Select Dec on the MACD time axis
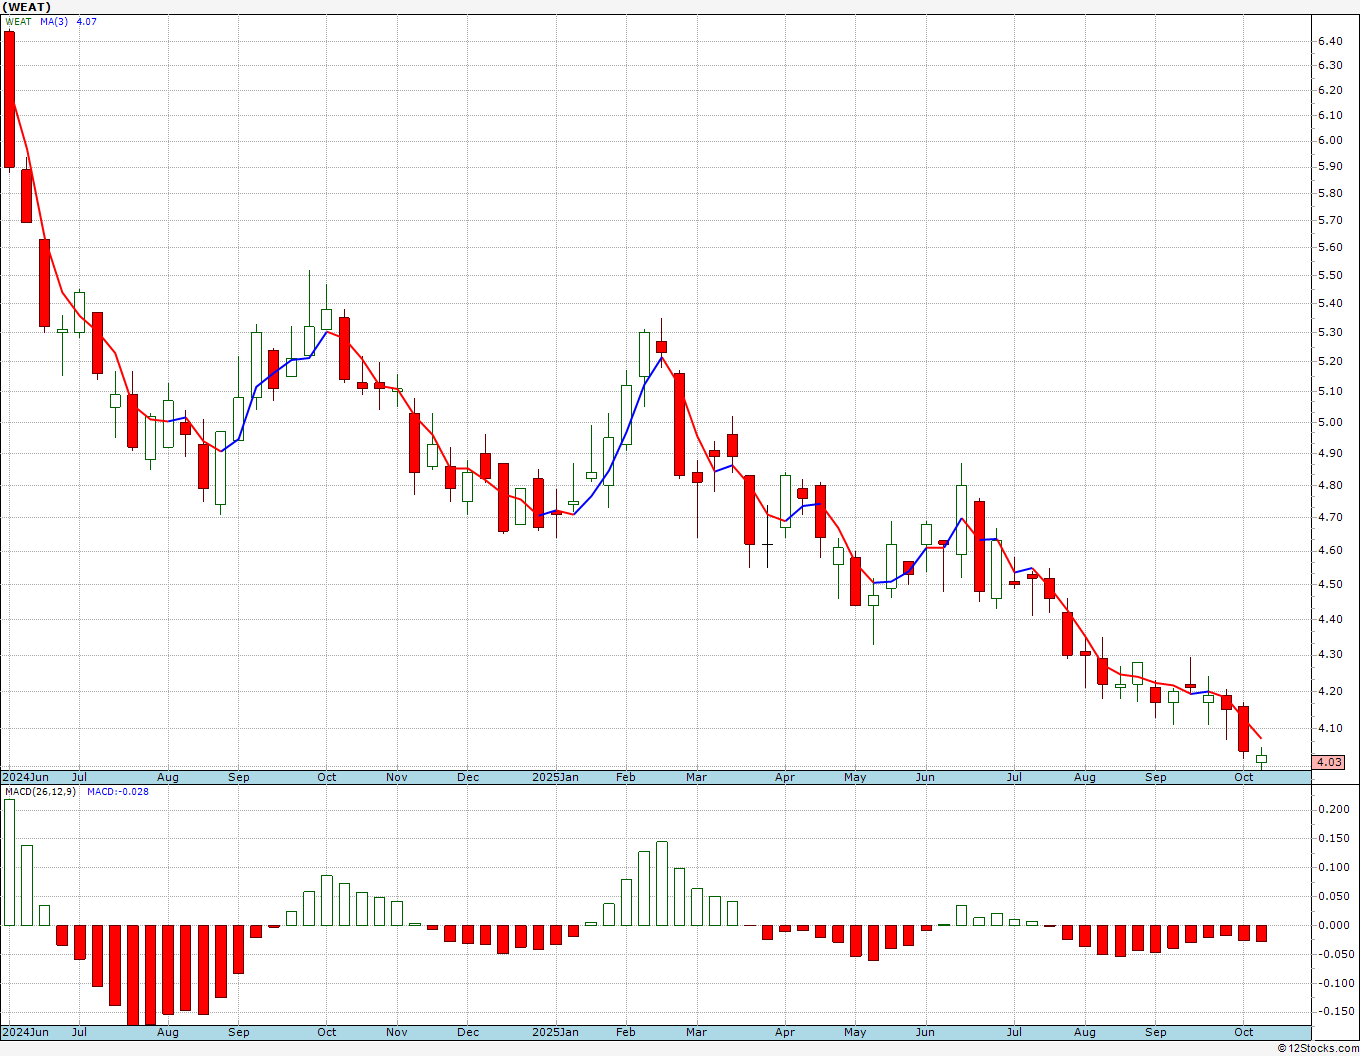1360x1056 pixels. coord(468,1032)
